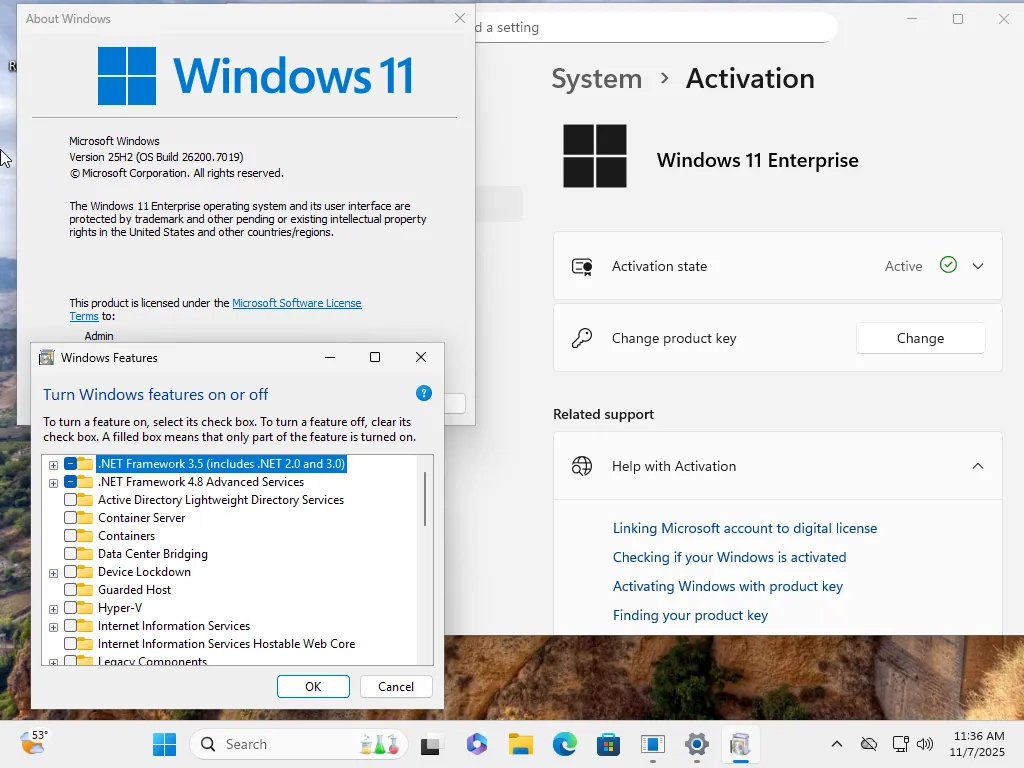Viewport: 1024px width, 768px height.
Task: Open Copilot from the taskbar
Action: (477, 744)
